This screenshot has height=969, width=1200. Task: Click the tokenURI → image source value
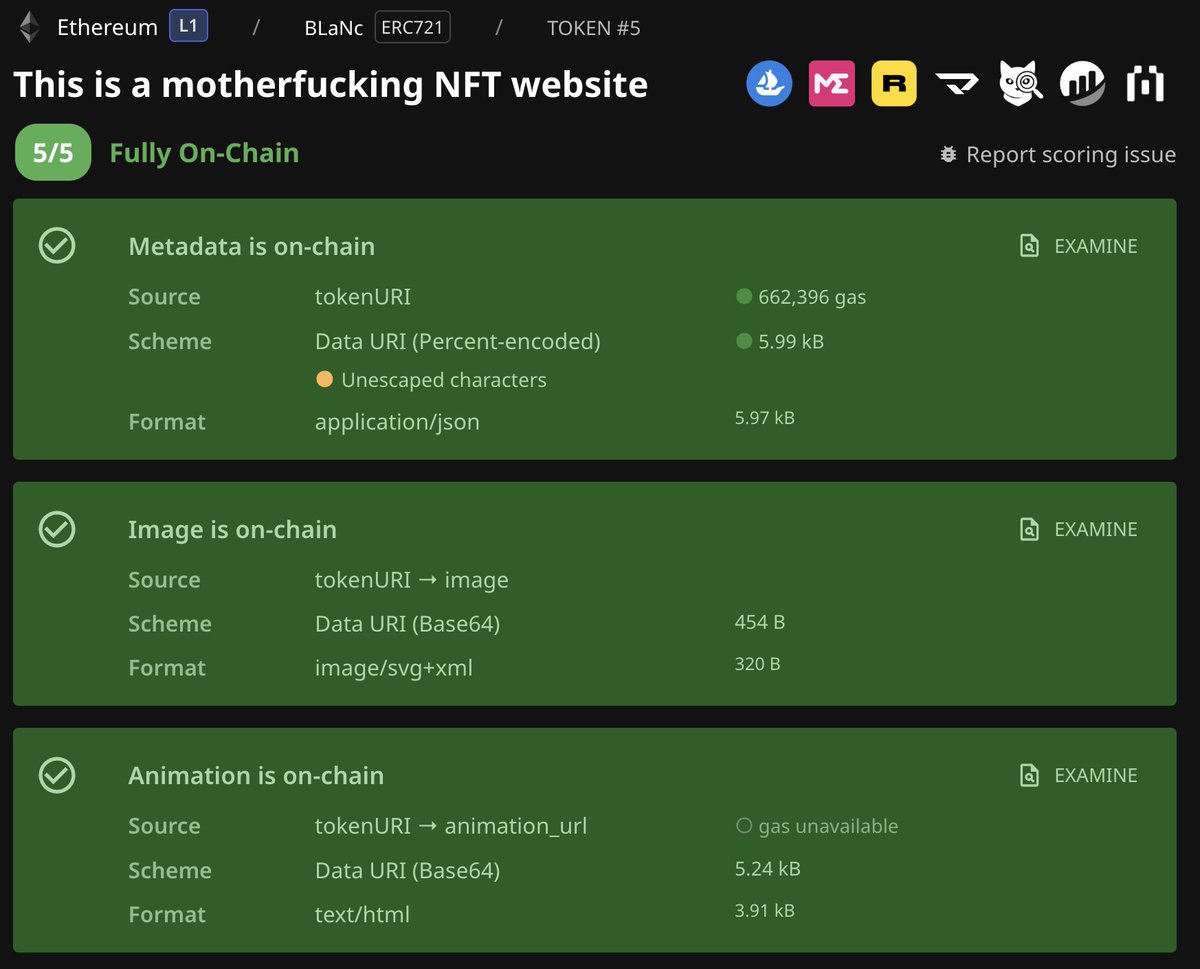tap(412, 580)
